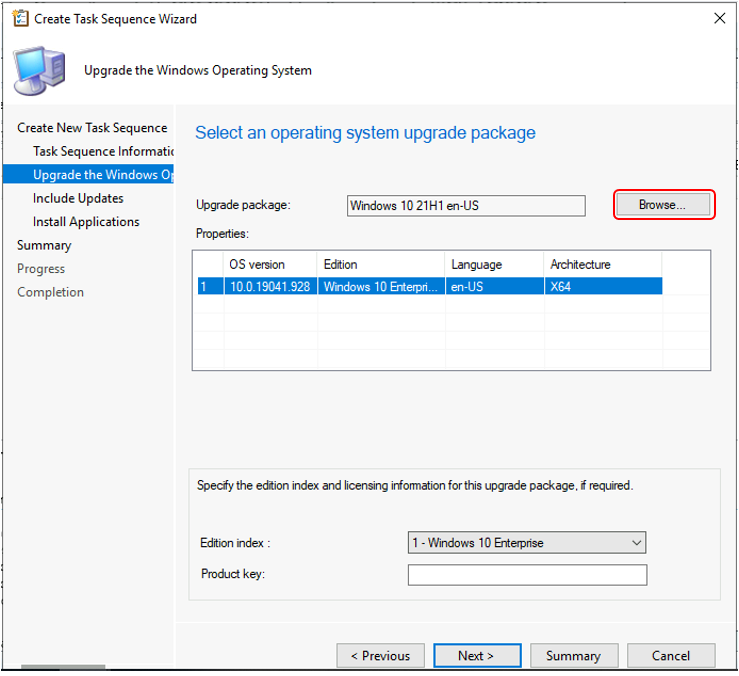Click the computer monitor header icon
Viewport: 739px width, 676px height.
point(40,71)
